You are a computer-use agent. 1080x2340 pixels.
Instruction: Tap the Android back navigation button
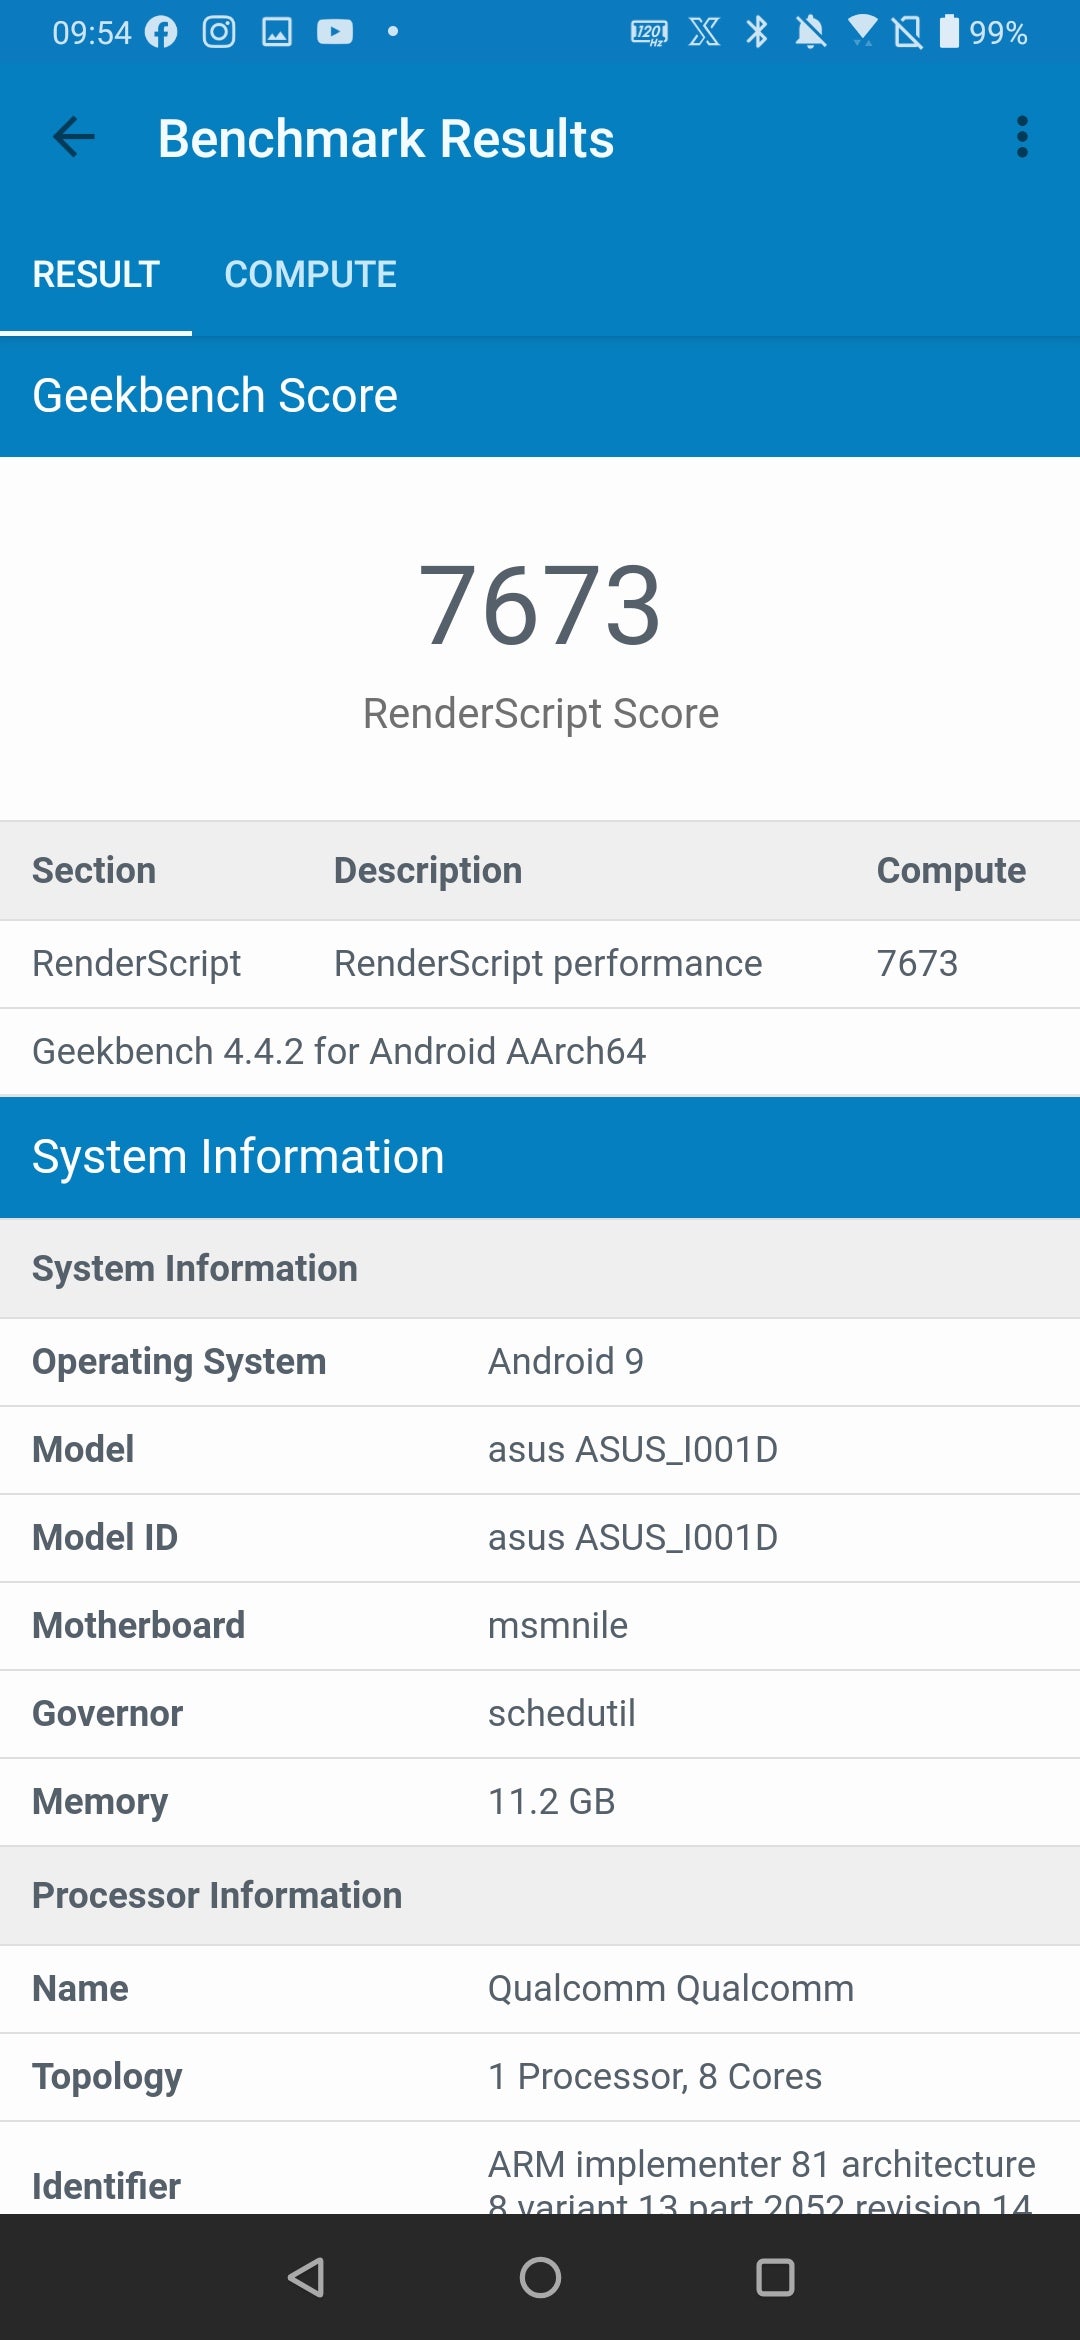pos(306,2277)
